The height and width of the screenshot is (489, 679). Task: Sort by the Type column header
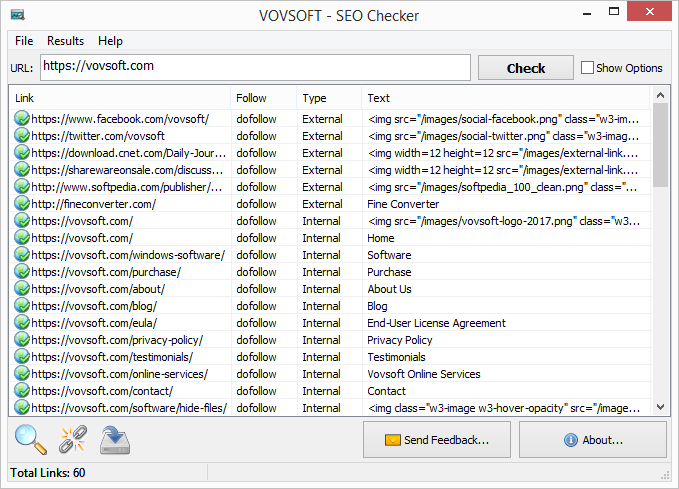pyautogui.click(x=329, y=98)
